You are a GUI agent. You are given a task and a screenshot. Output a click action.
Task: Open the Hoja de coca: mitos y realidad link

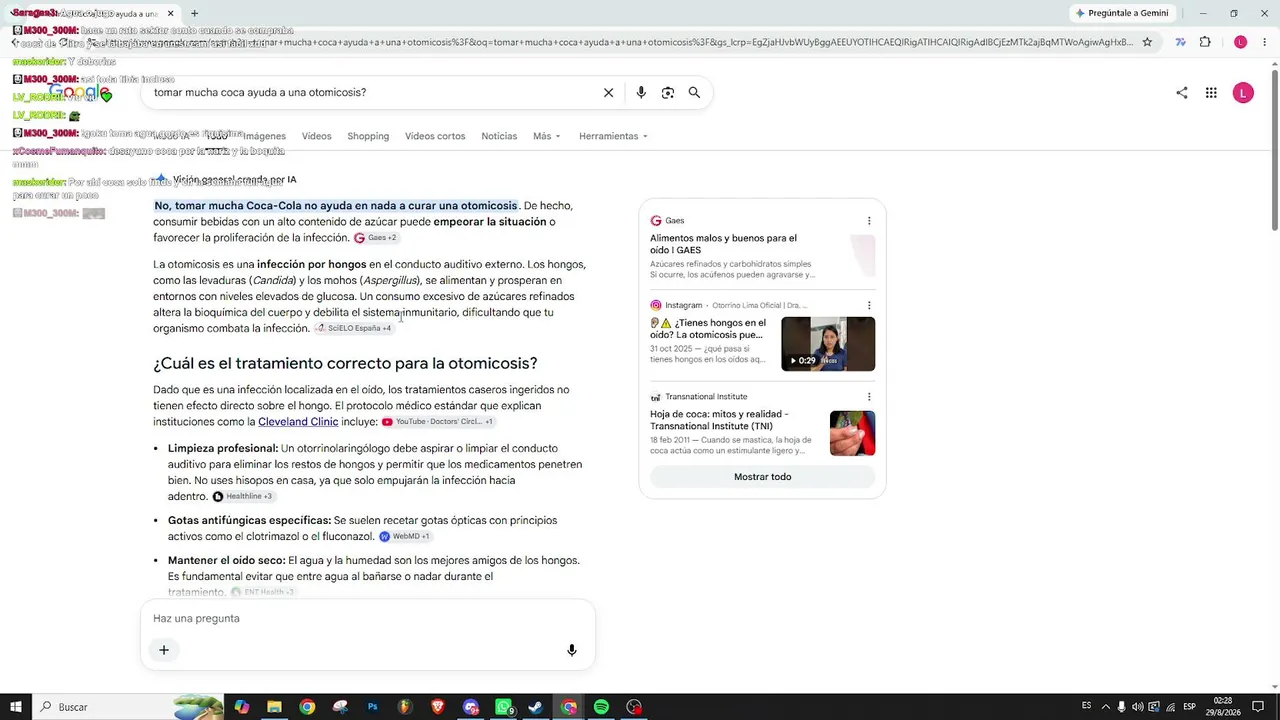pyautogui.click(x=719, y=420)
